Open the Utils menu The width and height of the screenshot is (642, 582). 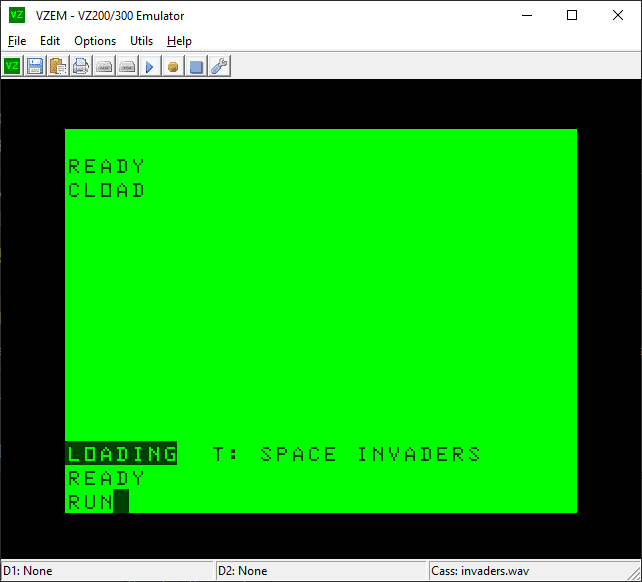pos(141,41)
